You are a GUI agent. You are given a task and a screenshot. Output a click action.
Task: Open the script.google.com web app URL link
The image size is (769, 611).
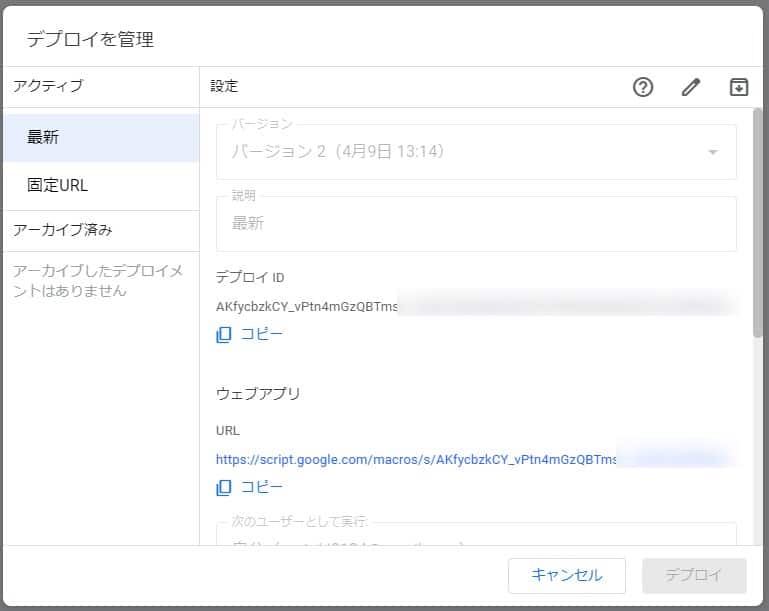[416, 459]
